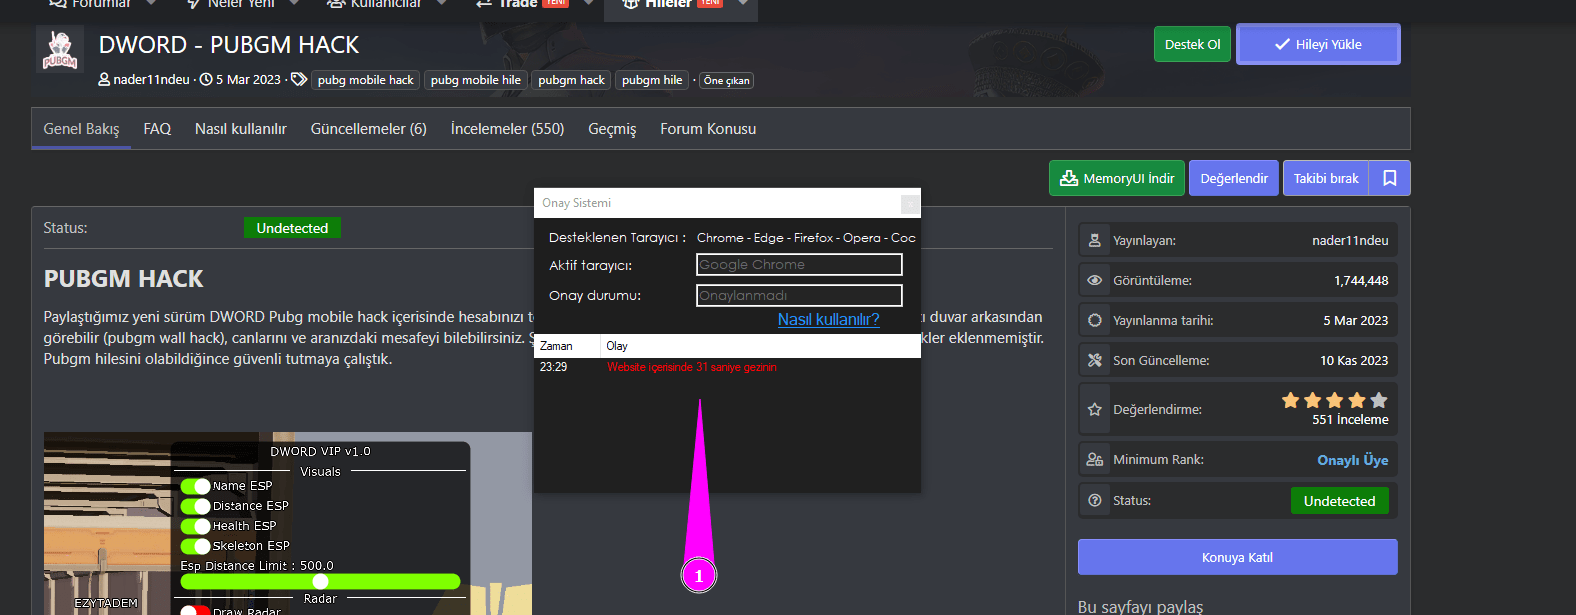Image resolution: width=1576 pixels, height=615 pixels.
Task: Expand the Kullanıcılar dropdown arrow
Action: point(442,3)
